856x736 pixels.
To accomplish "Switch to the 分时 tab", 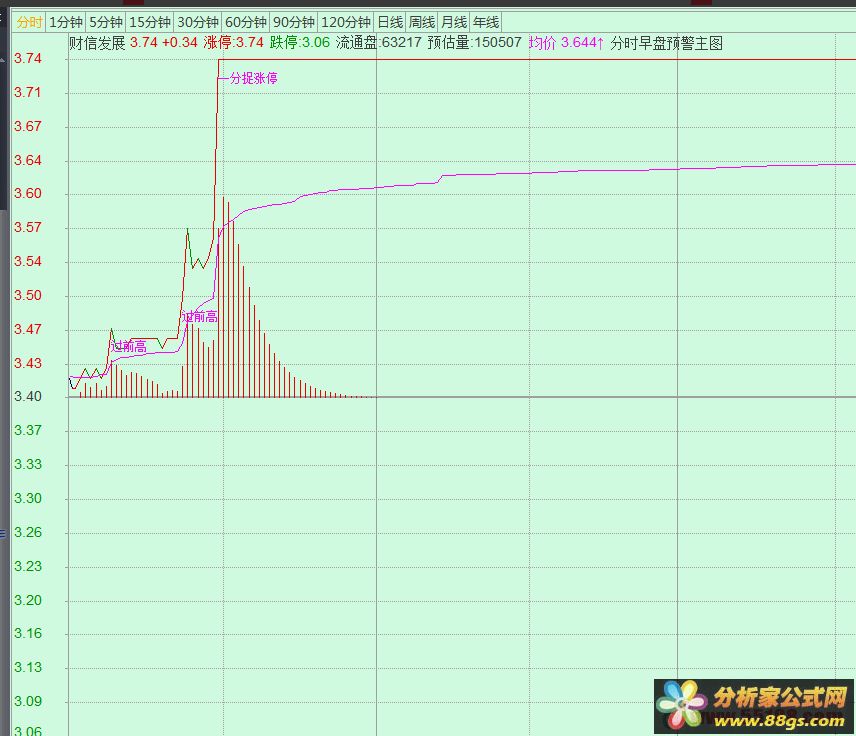I will click(x=29, y=22).
